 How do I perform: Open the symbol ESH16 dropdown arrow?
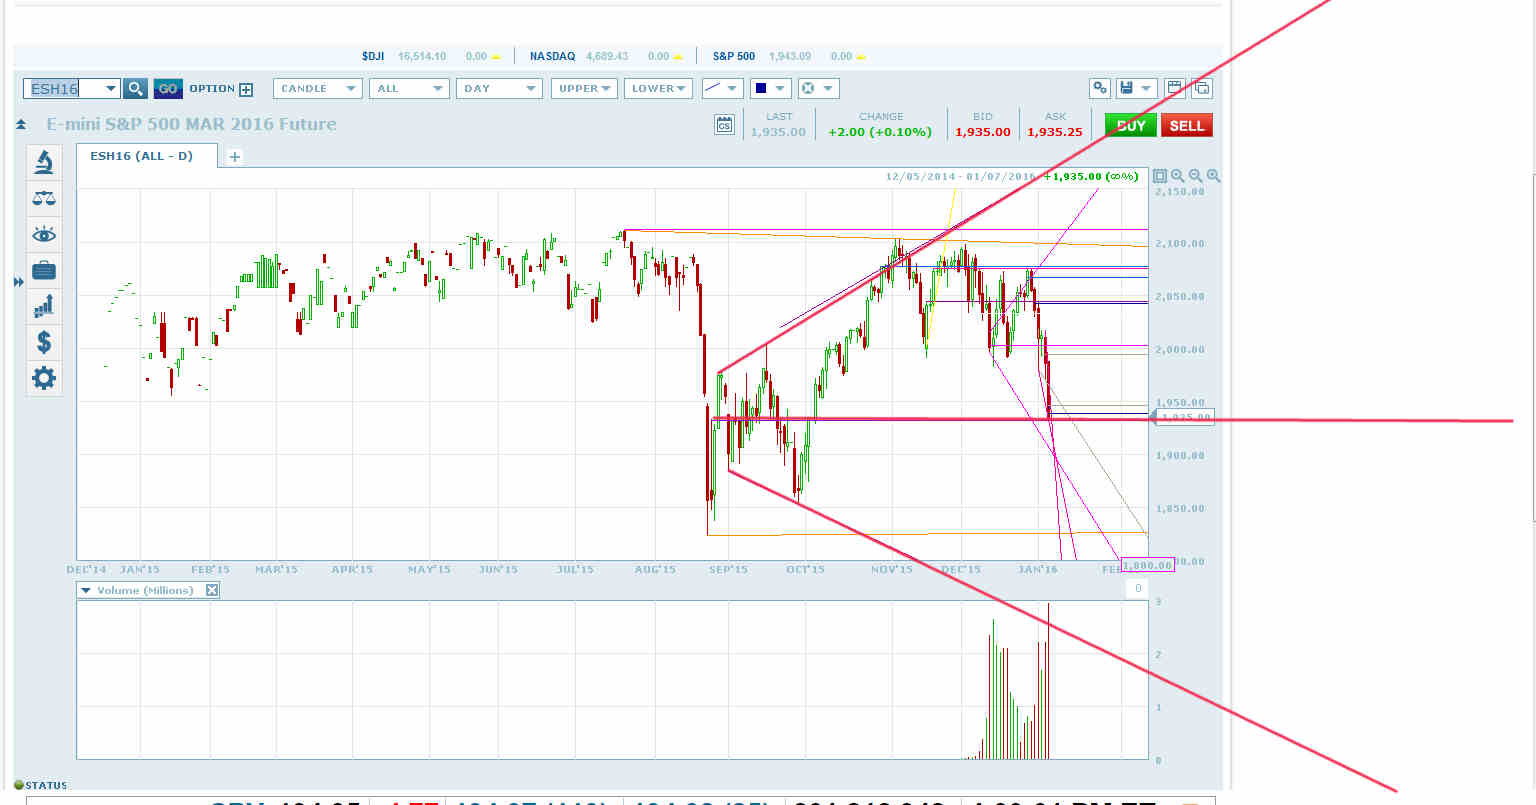[x=110, y=88]
